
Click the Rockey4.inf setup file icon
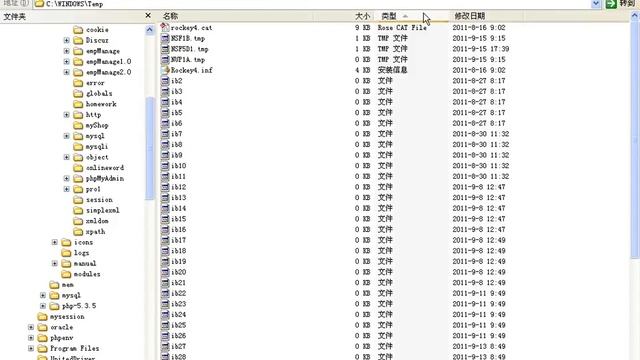(164, 70)
